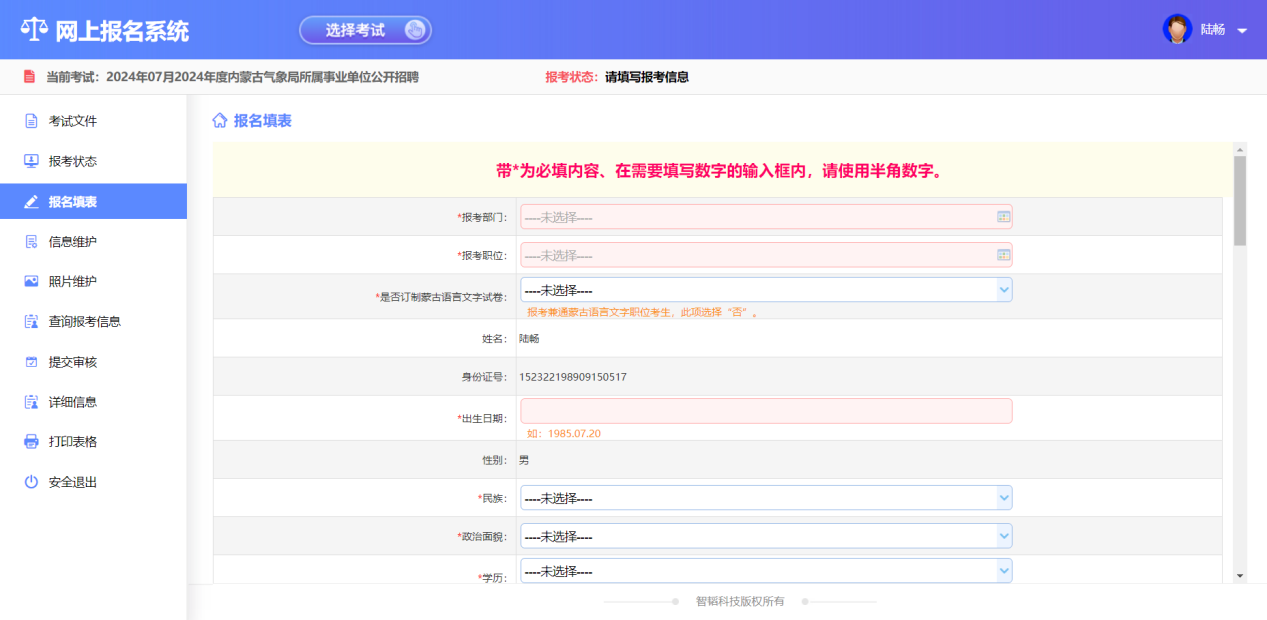The height and width of the screenshot is (620, 1267).
Task: Click the user avatar icon
Action: 1177,29
